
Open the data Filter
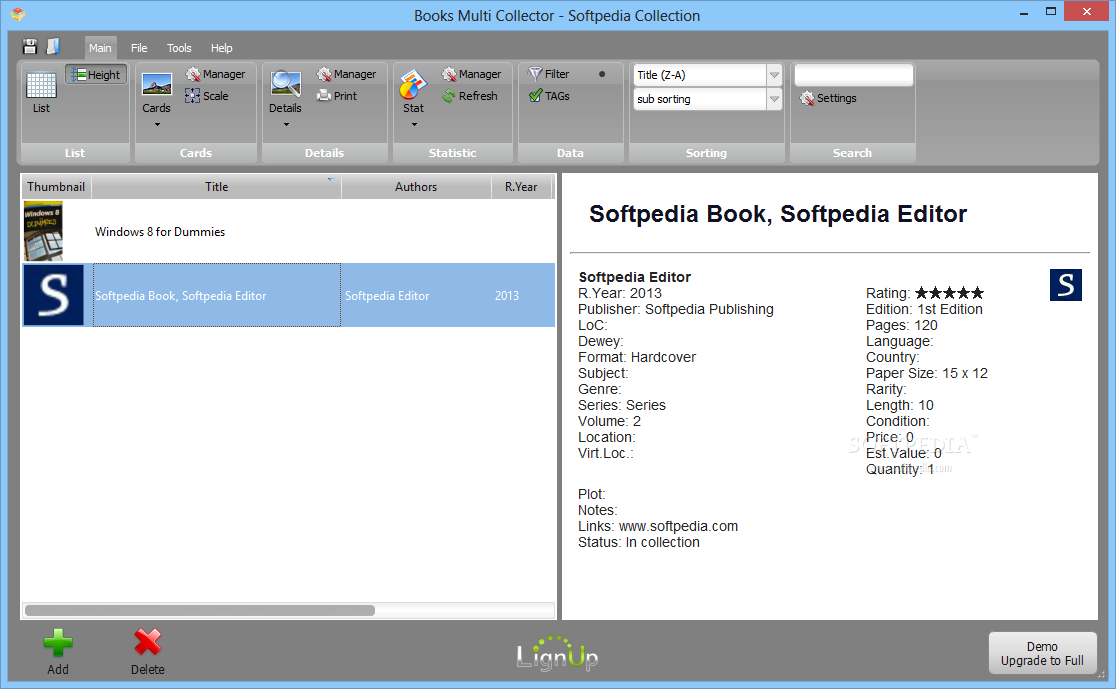coord(549,74)
